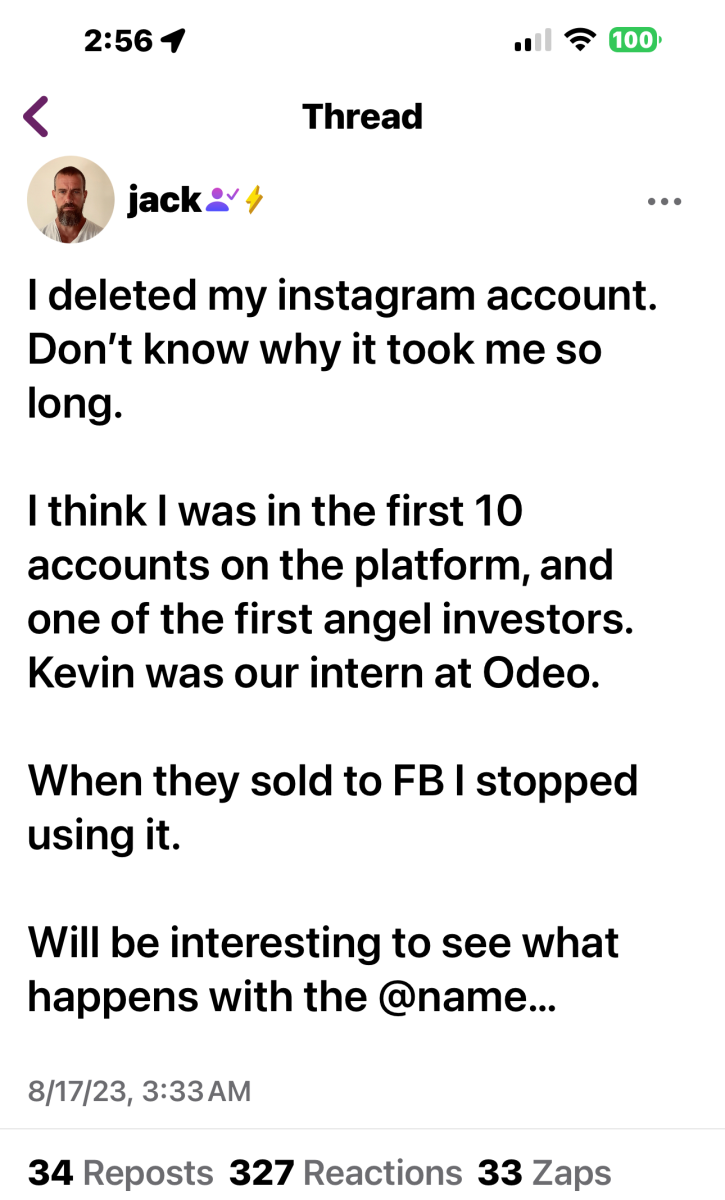The height and width of the screenshot is (1200, 725).
Task: Tap the Thread title in header
Action: pos(362,116)
